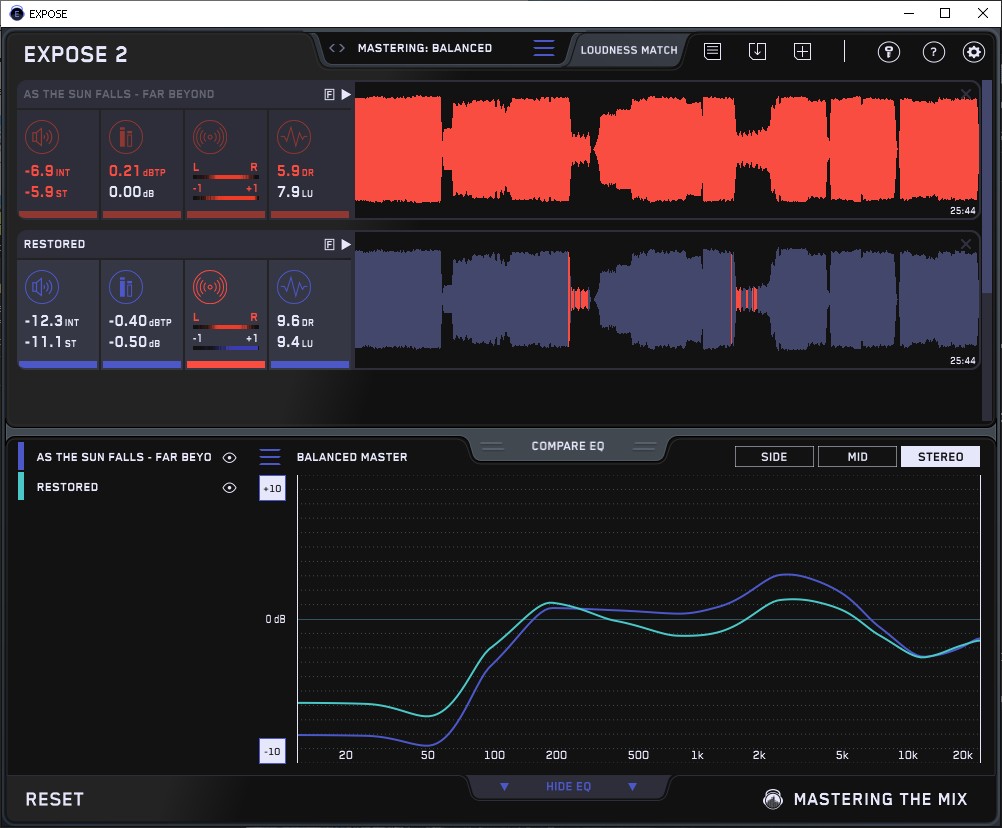Click the Reset button
The height and width of the screenshot is (828, 1002).
(54, 799)
